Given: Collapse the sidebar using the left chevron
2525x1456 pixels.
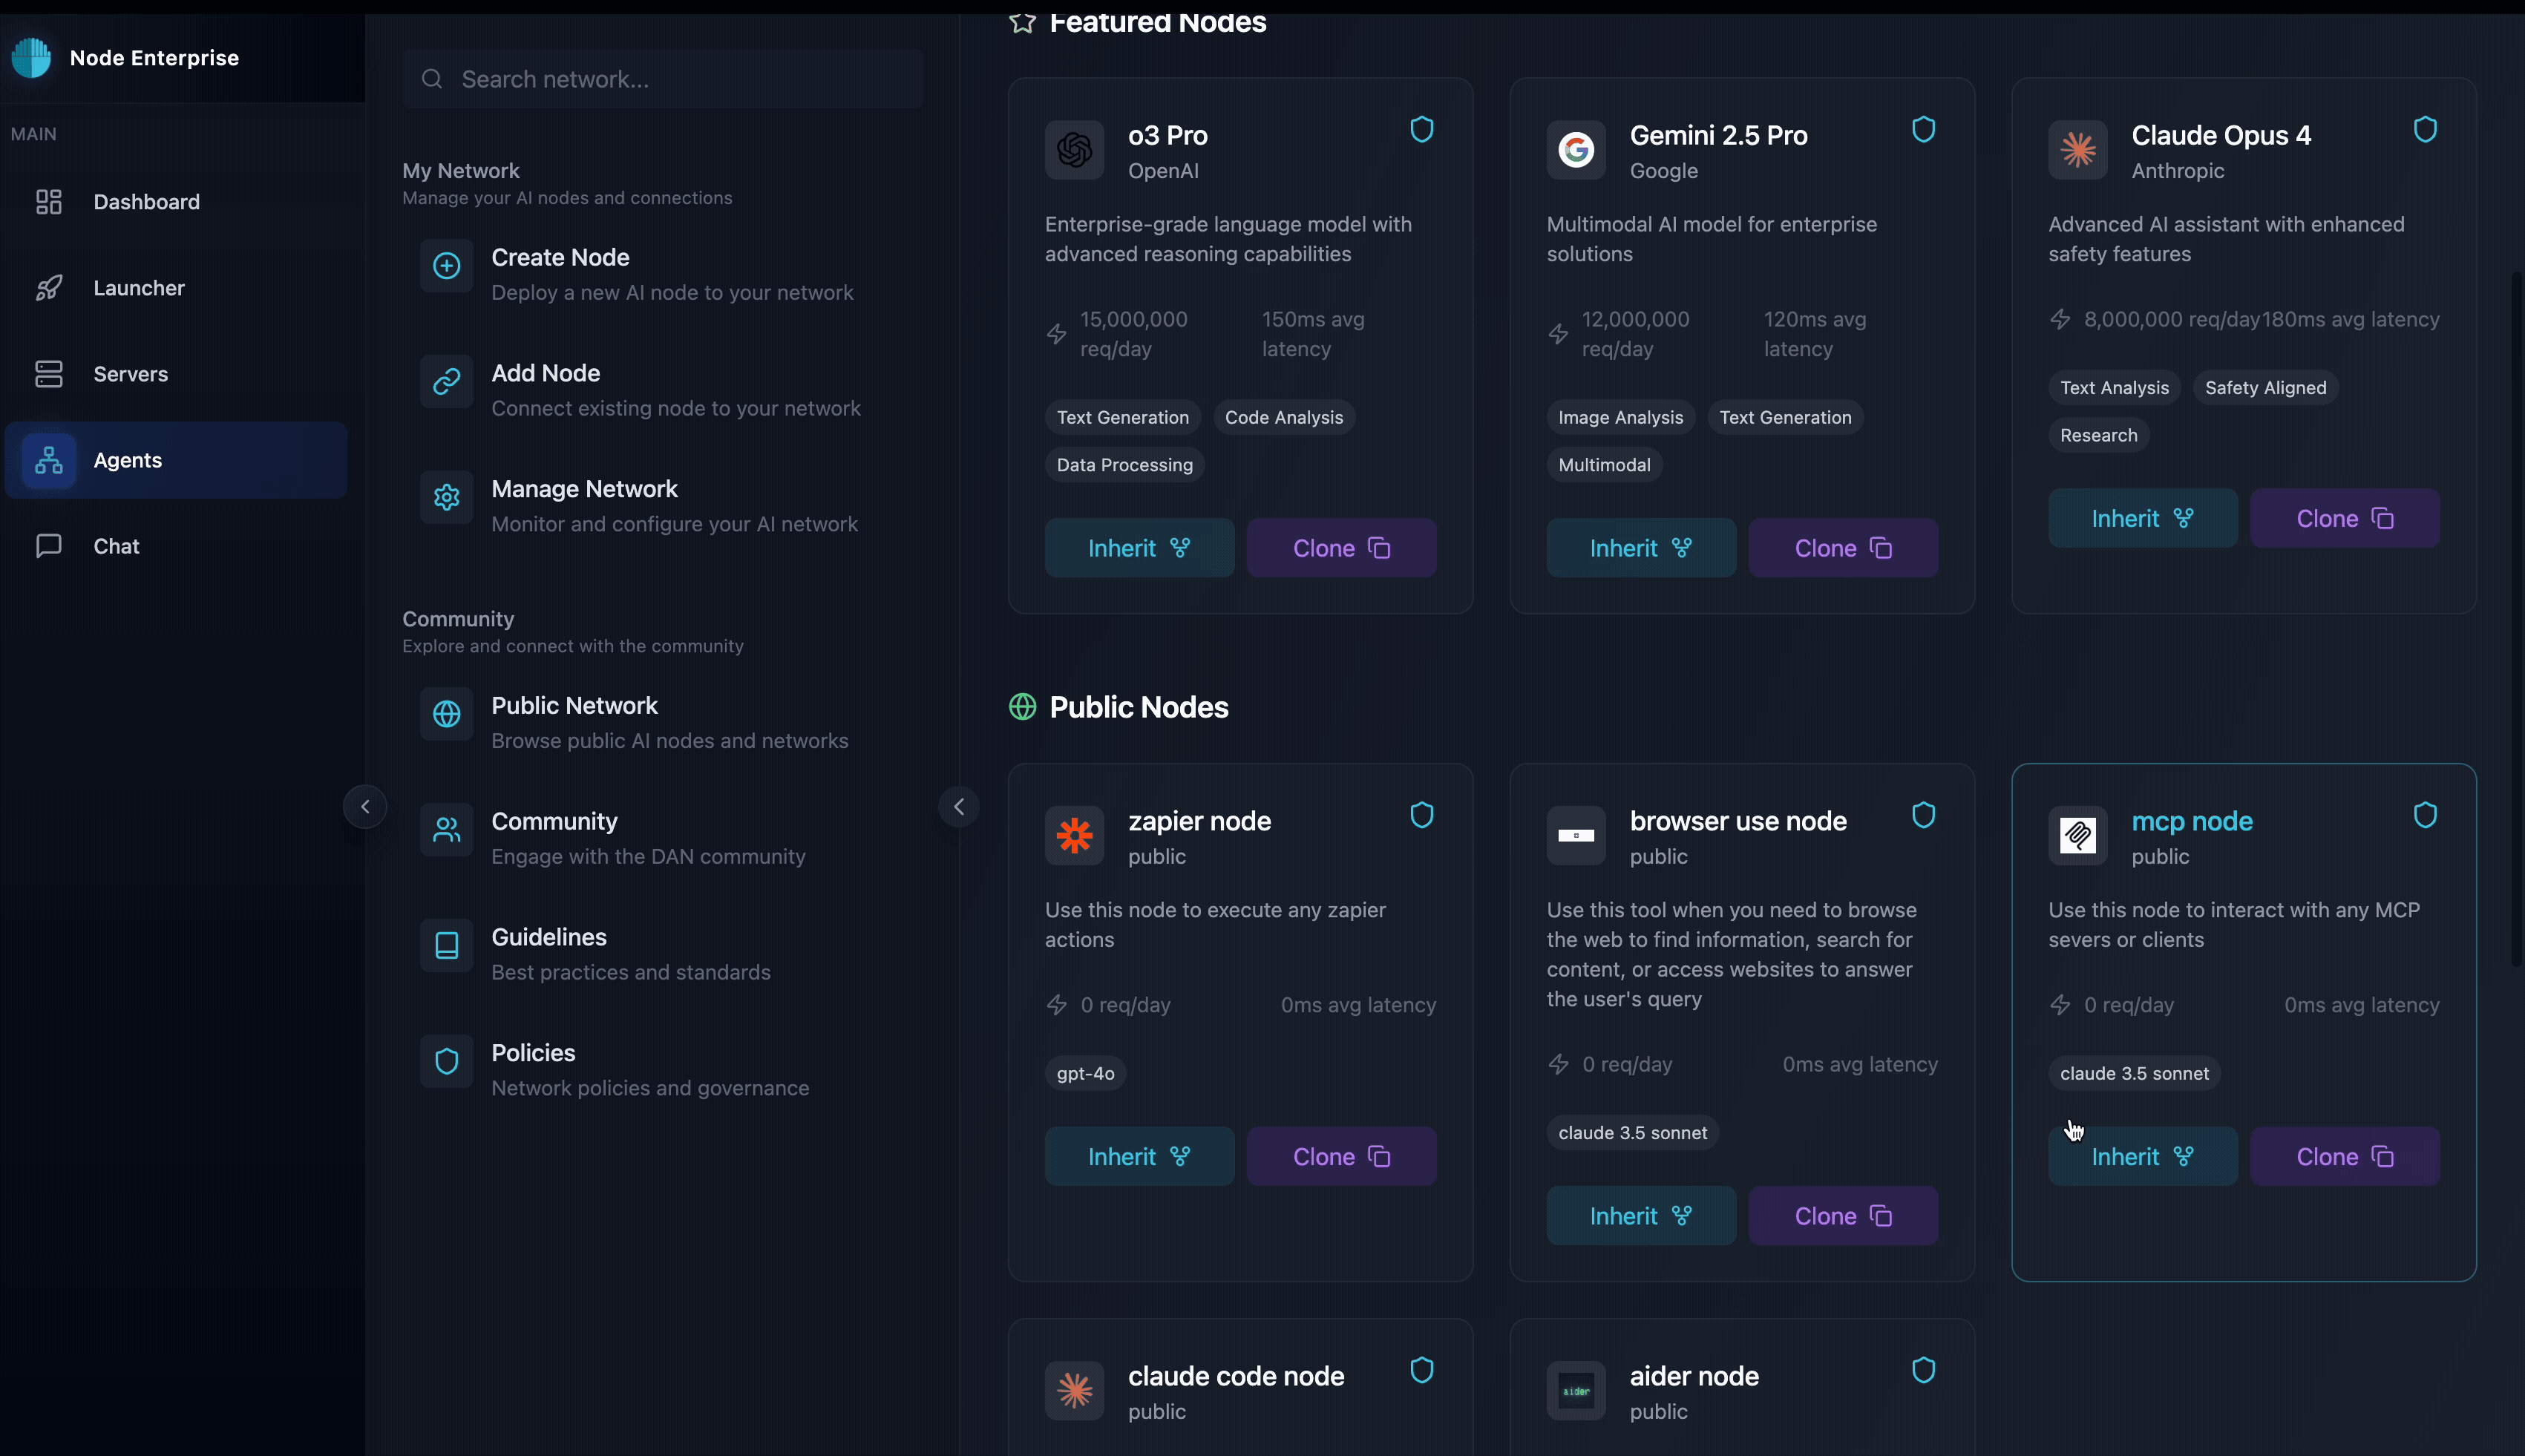Looking at the screenshot, I should 364,806.
